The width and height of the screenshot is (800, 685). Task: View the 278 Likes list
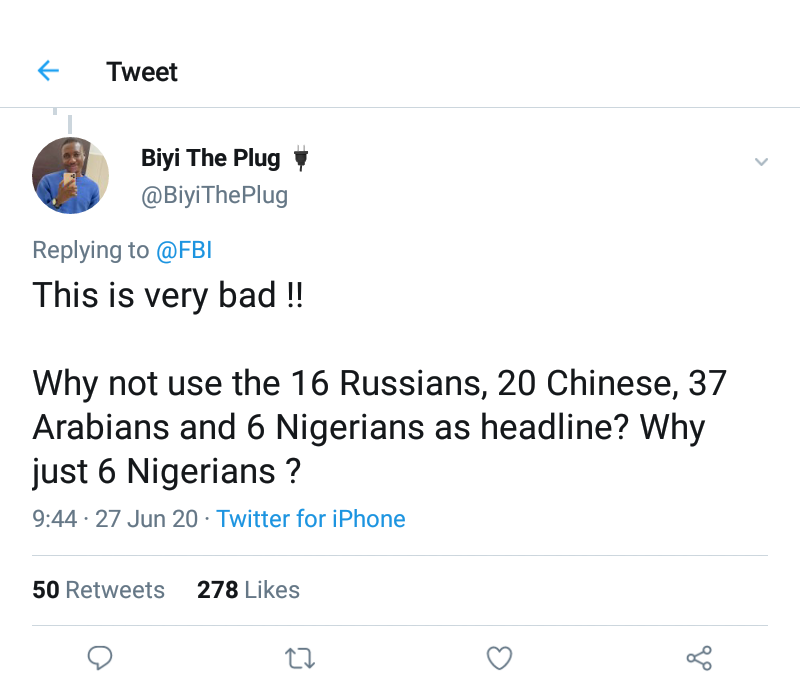tap(248, 590)
